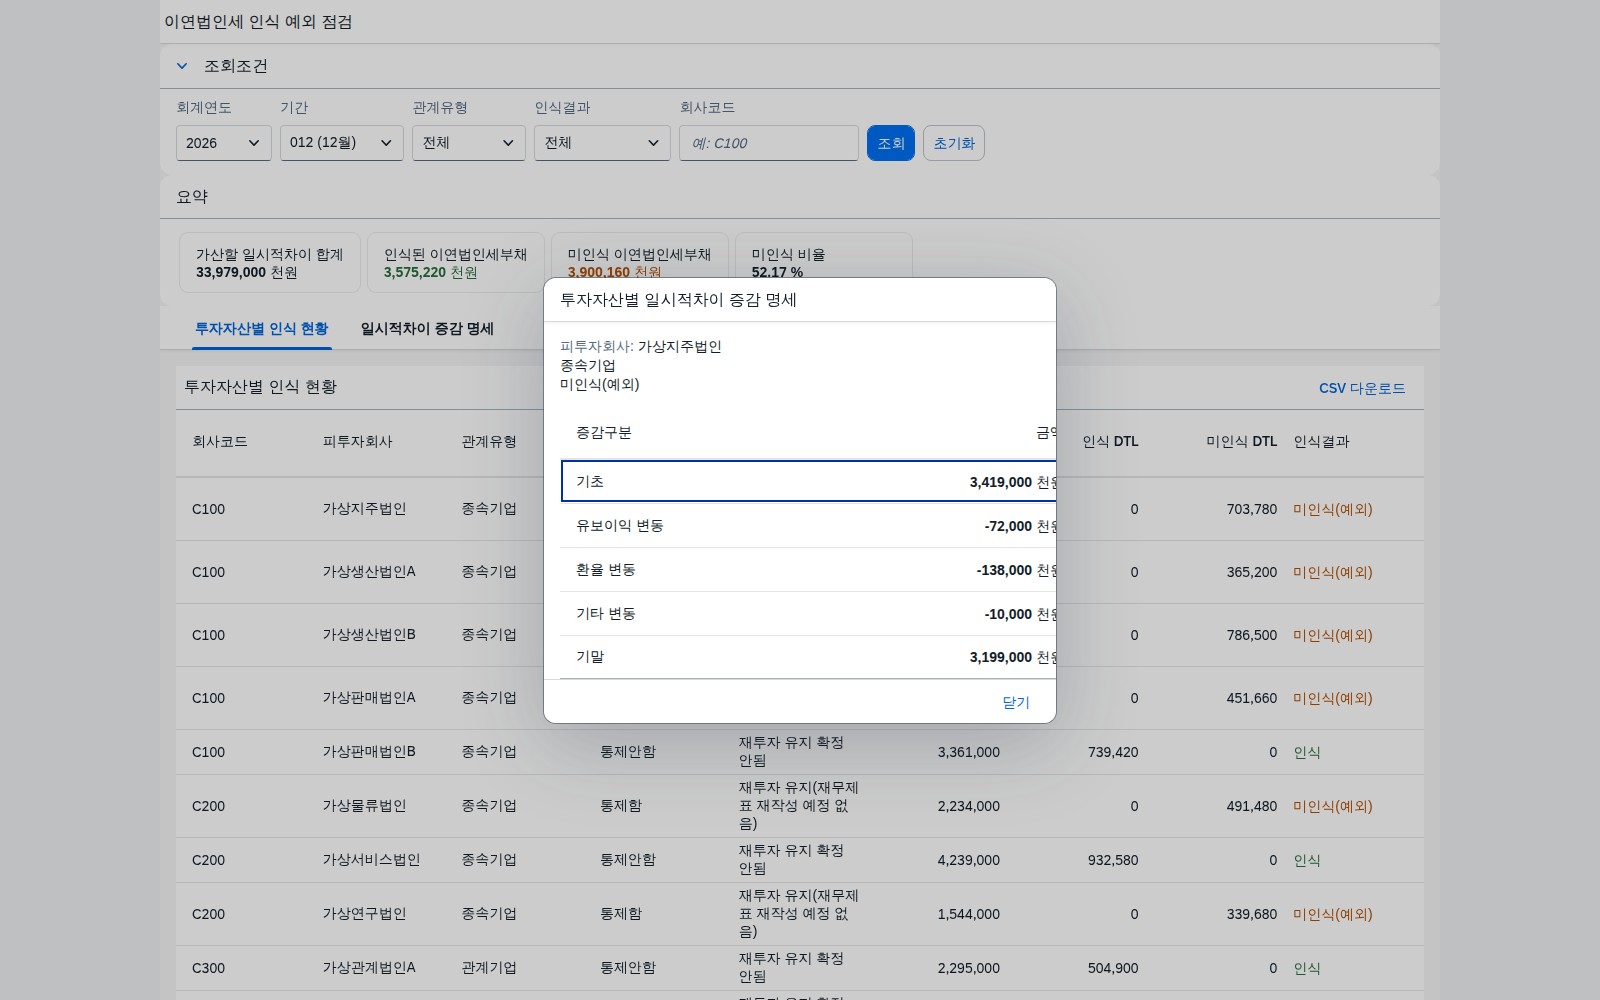The height and width of the screenshot is (1000, 1600).
Task: Click 미인식 DTL value 786,500
Action: tap(1252, 635)
